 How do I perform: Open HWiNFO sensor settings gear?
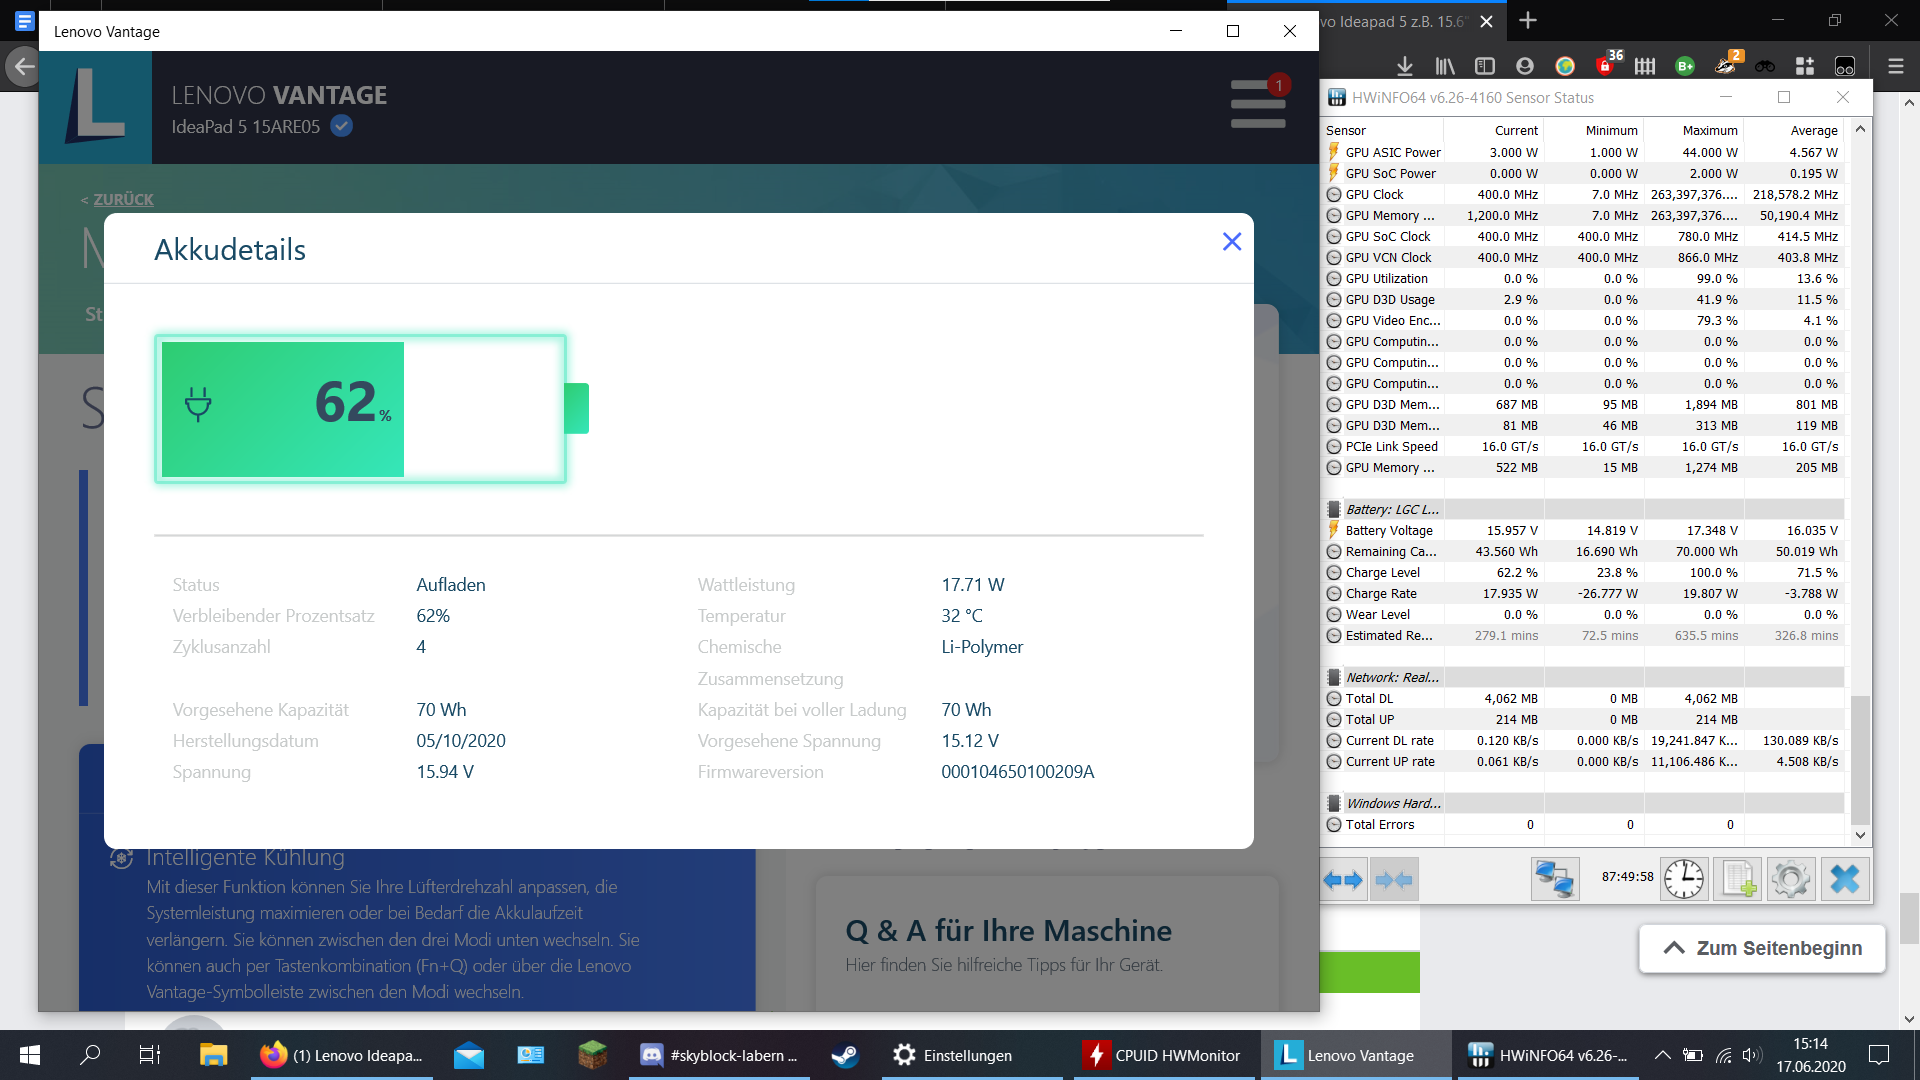pyautogui.click(x=1790, y=880)
